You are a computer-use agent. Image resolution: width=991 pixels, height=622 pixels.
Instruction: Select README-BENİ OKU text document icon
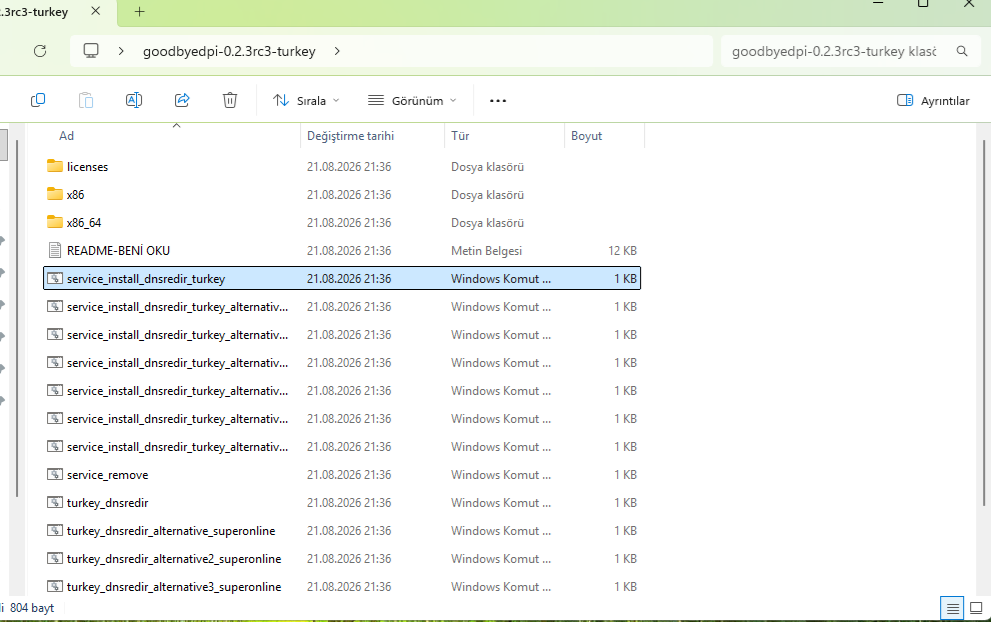55,250
